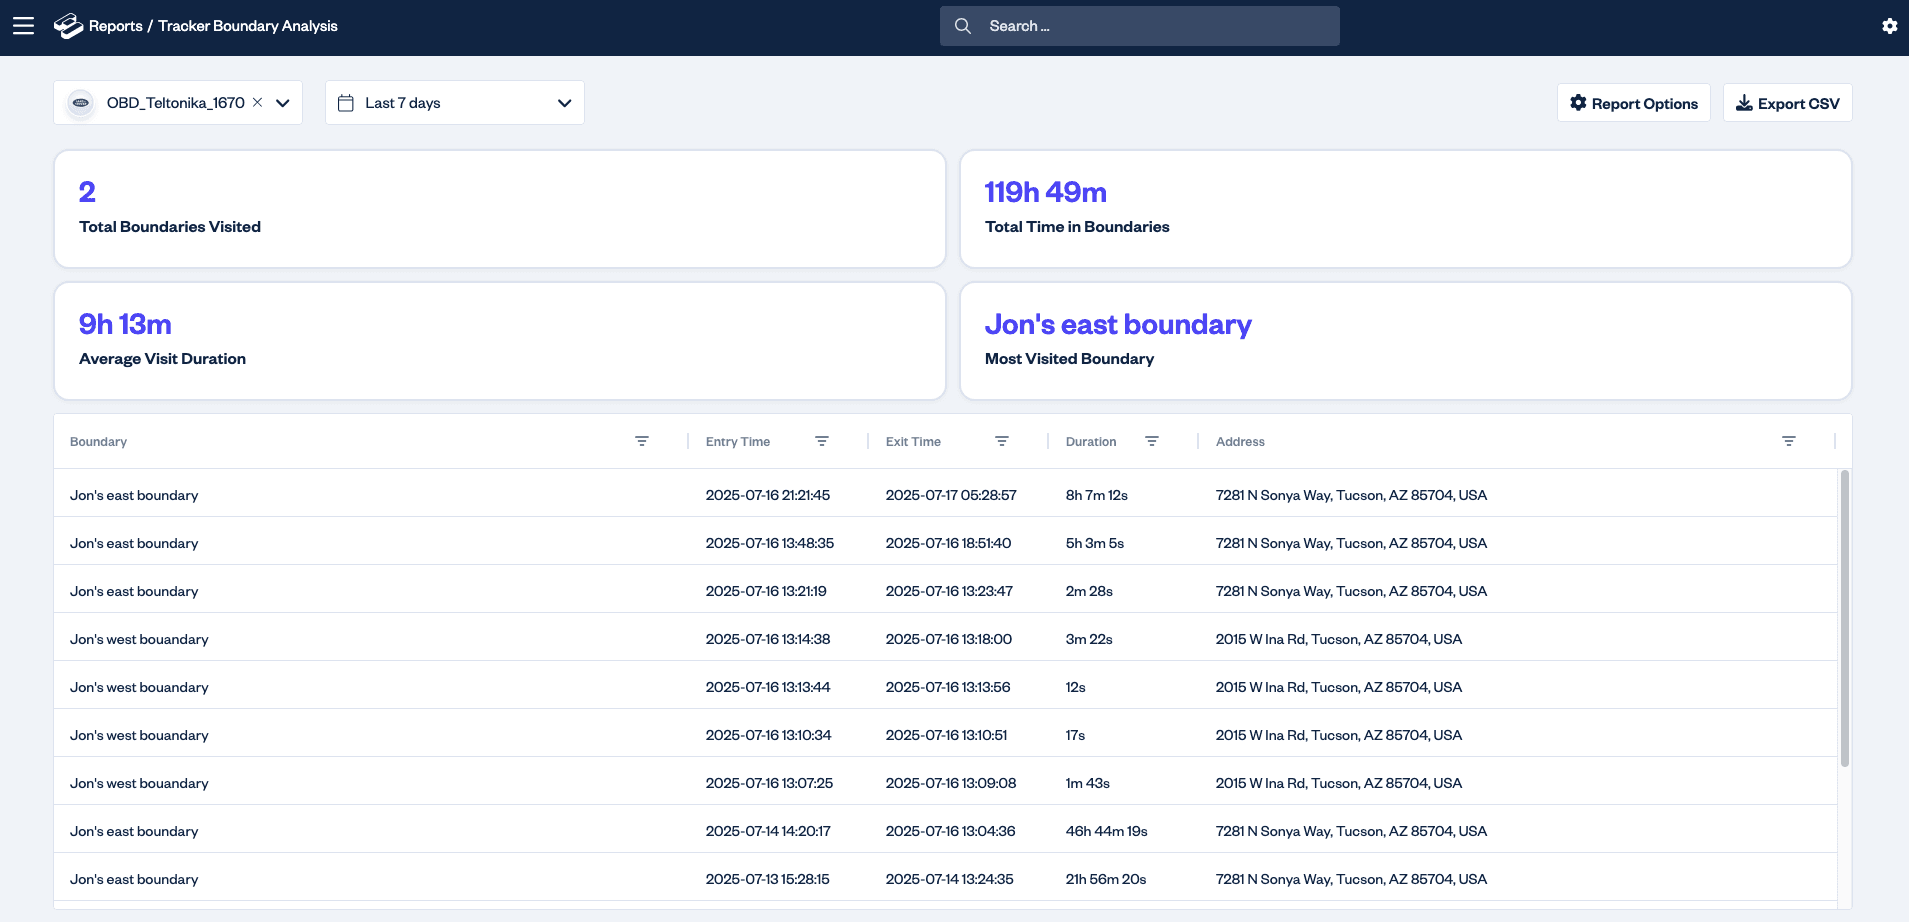Click the Boundary column filter icon

(642, 441)
